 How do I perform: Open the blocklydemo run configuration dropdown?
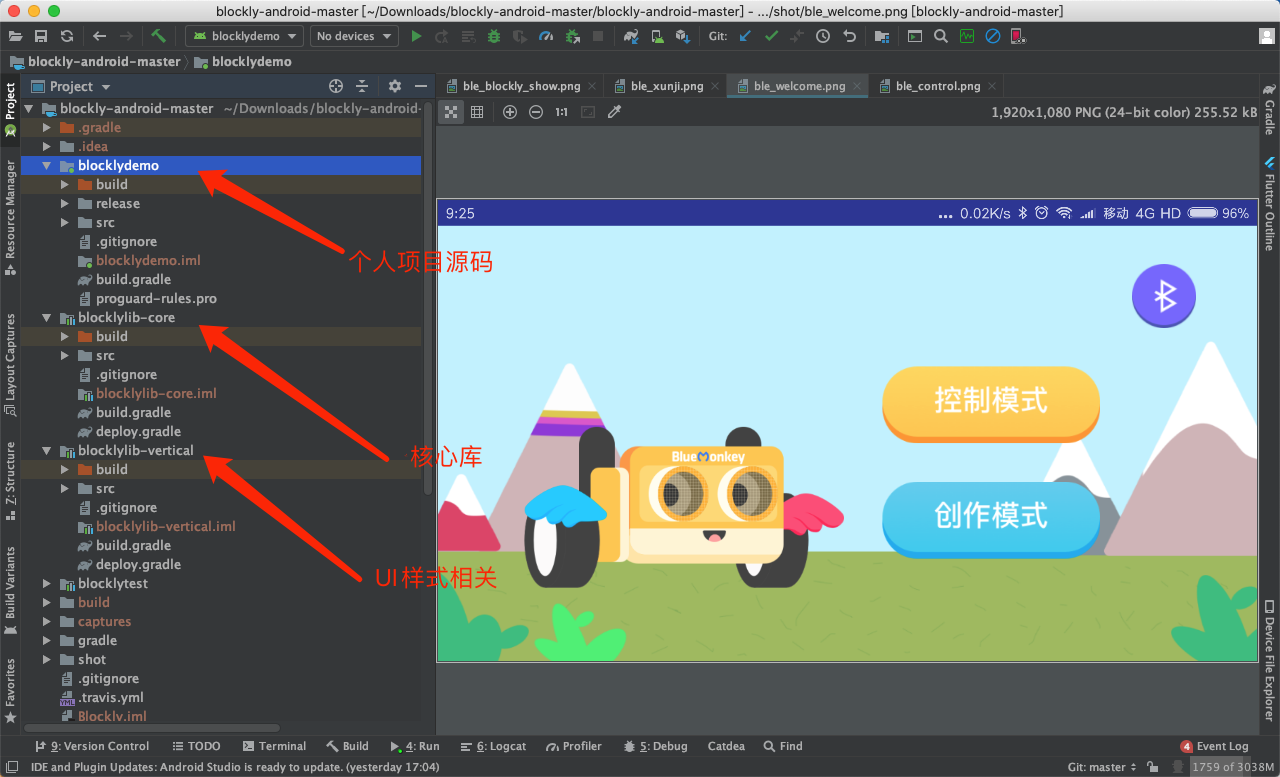pyautogui.click(x=245, y=36)
